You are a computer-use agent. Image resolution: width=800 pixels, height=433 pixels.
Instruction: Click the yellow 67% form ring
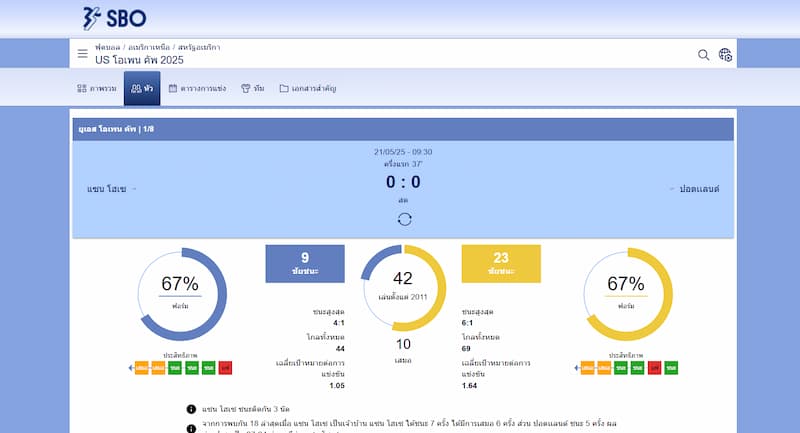[627, 294]
